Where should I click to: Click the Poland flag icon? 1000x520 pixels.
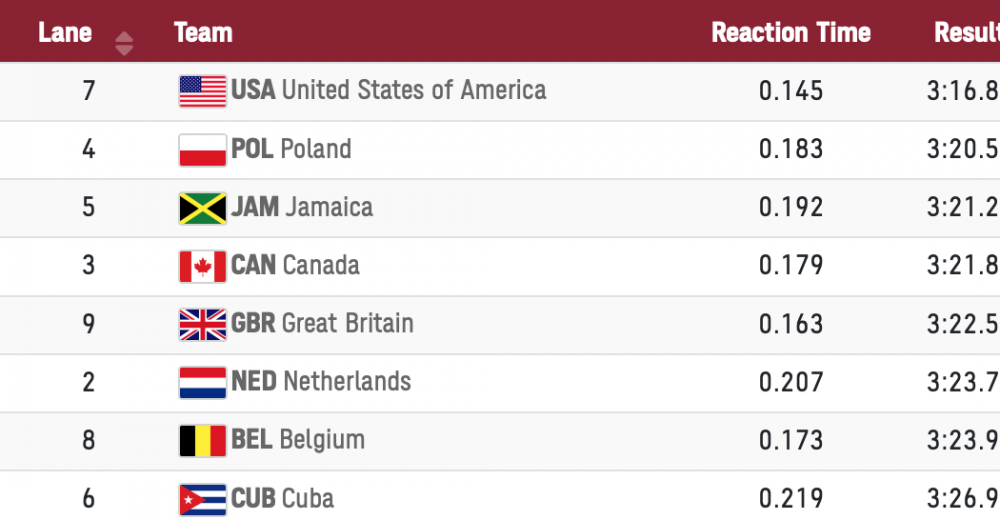coord(202,150)
